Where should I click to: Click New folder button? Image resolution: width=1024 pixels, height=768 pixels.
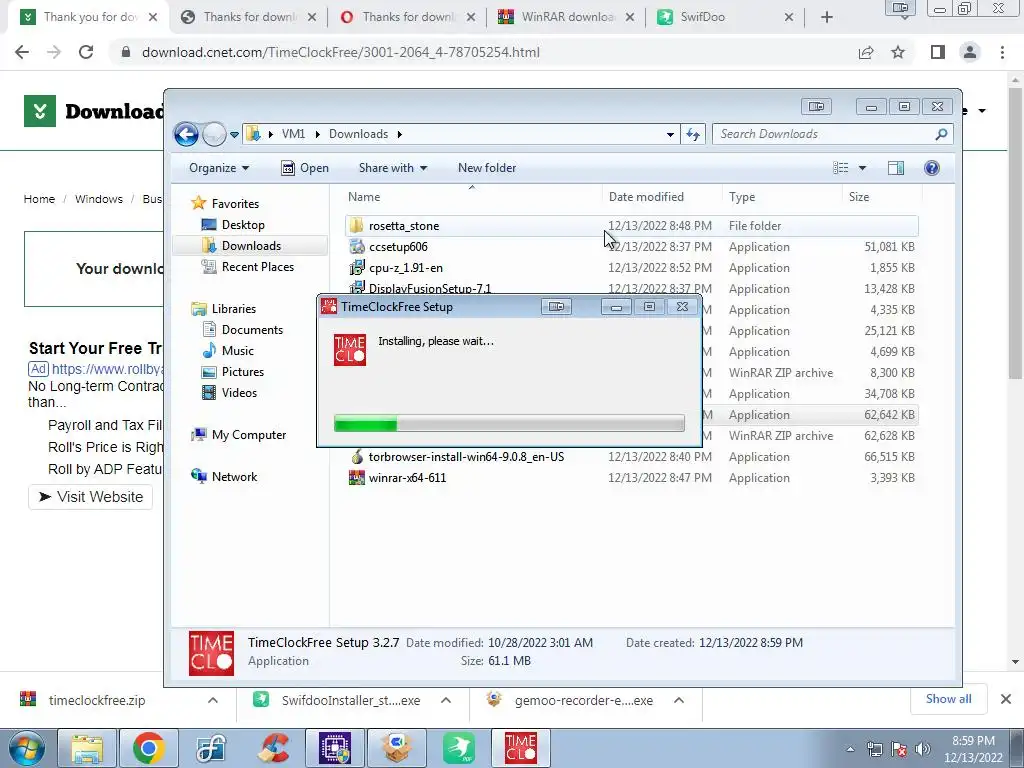(x=487, y=168)
